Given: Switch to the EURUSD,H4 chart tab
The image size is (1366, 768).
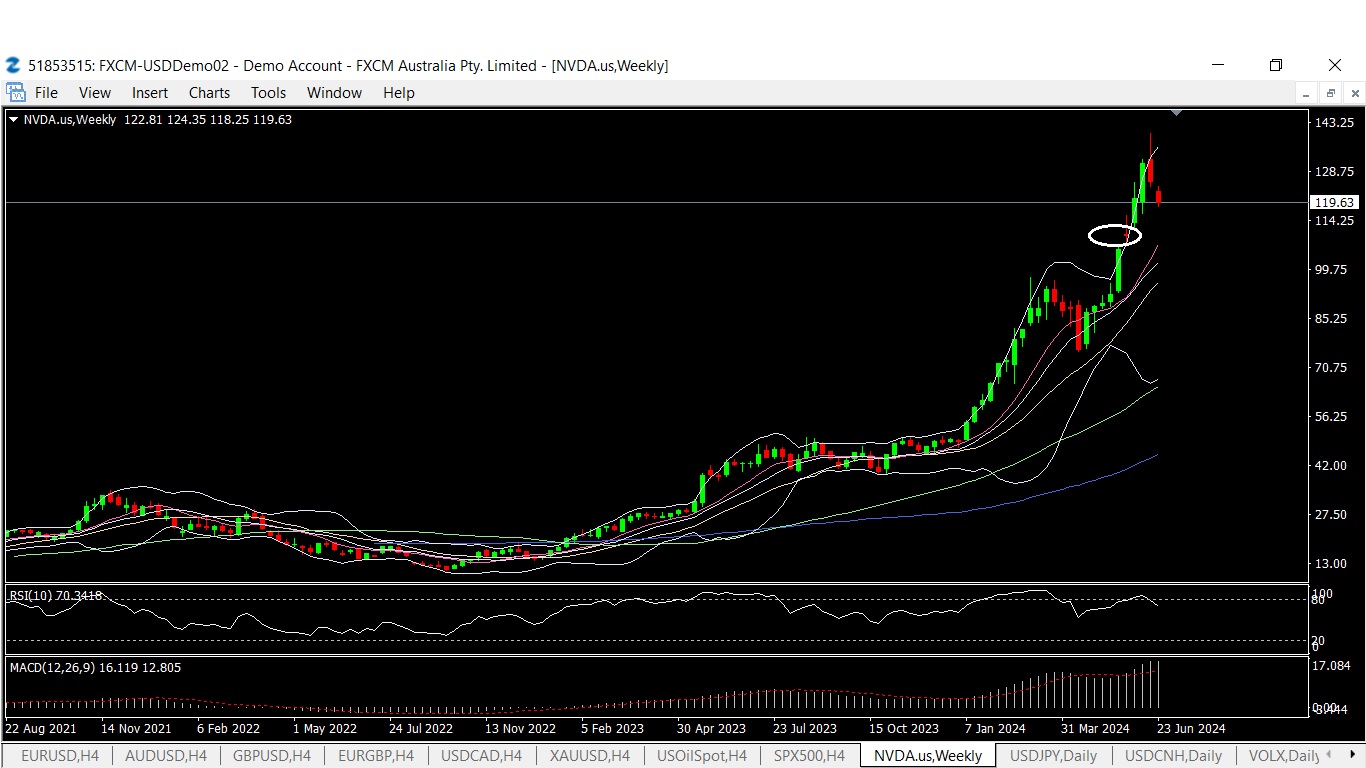Looking at the screenshot, I should (59, 756).
